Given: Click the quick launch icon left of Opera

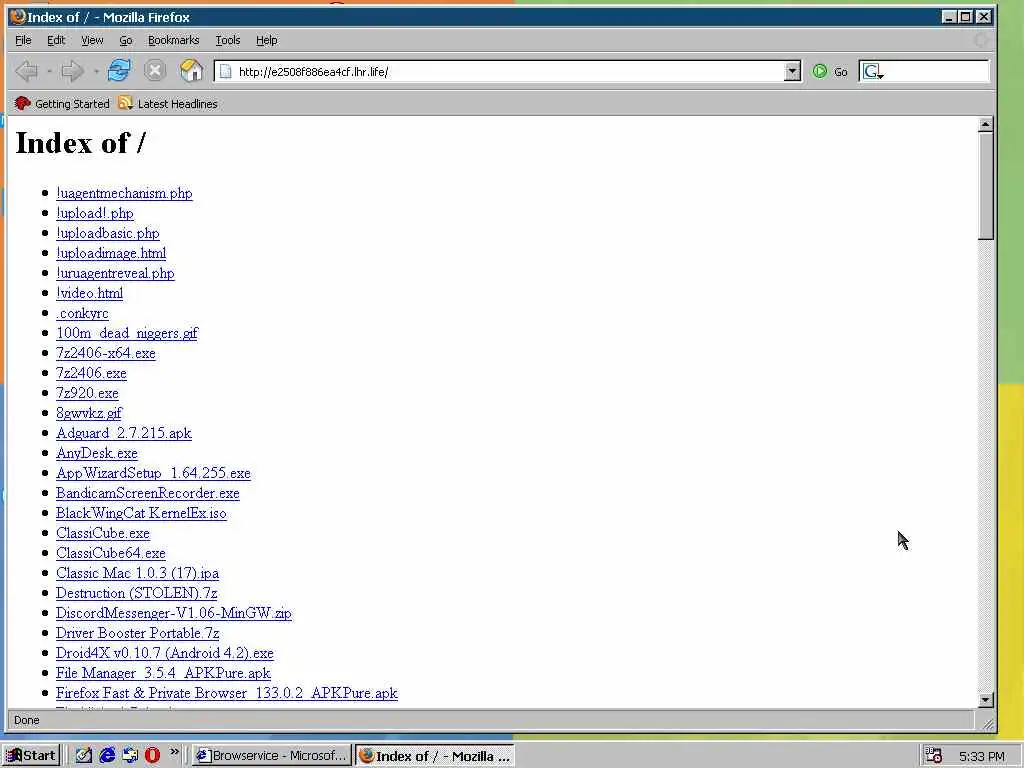Looking at the screenshot, I should pyautogui.click(x=130, y=756).
